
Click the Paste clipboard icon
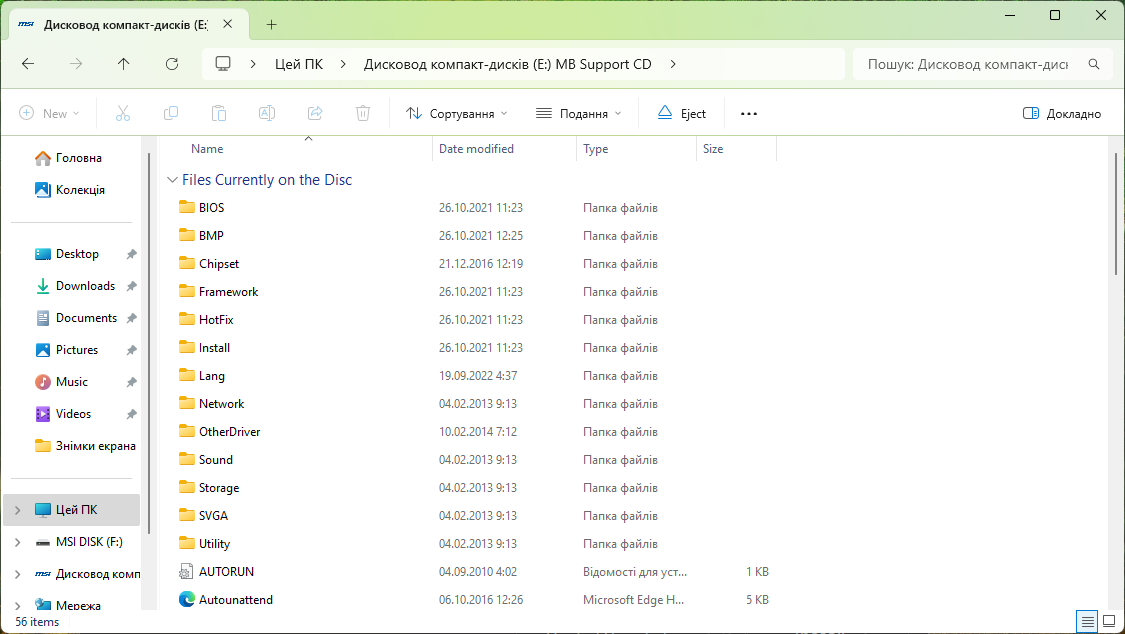pos(219,113)
